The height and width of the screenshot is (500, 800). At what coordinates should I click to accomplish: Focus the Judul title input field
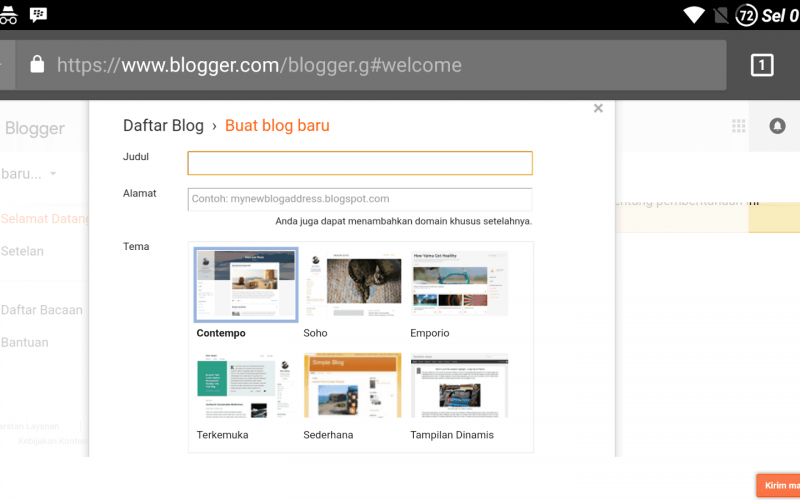click(360, 163)
